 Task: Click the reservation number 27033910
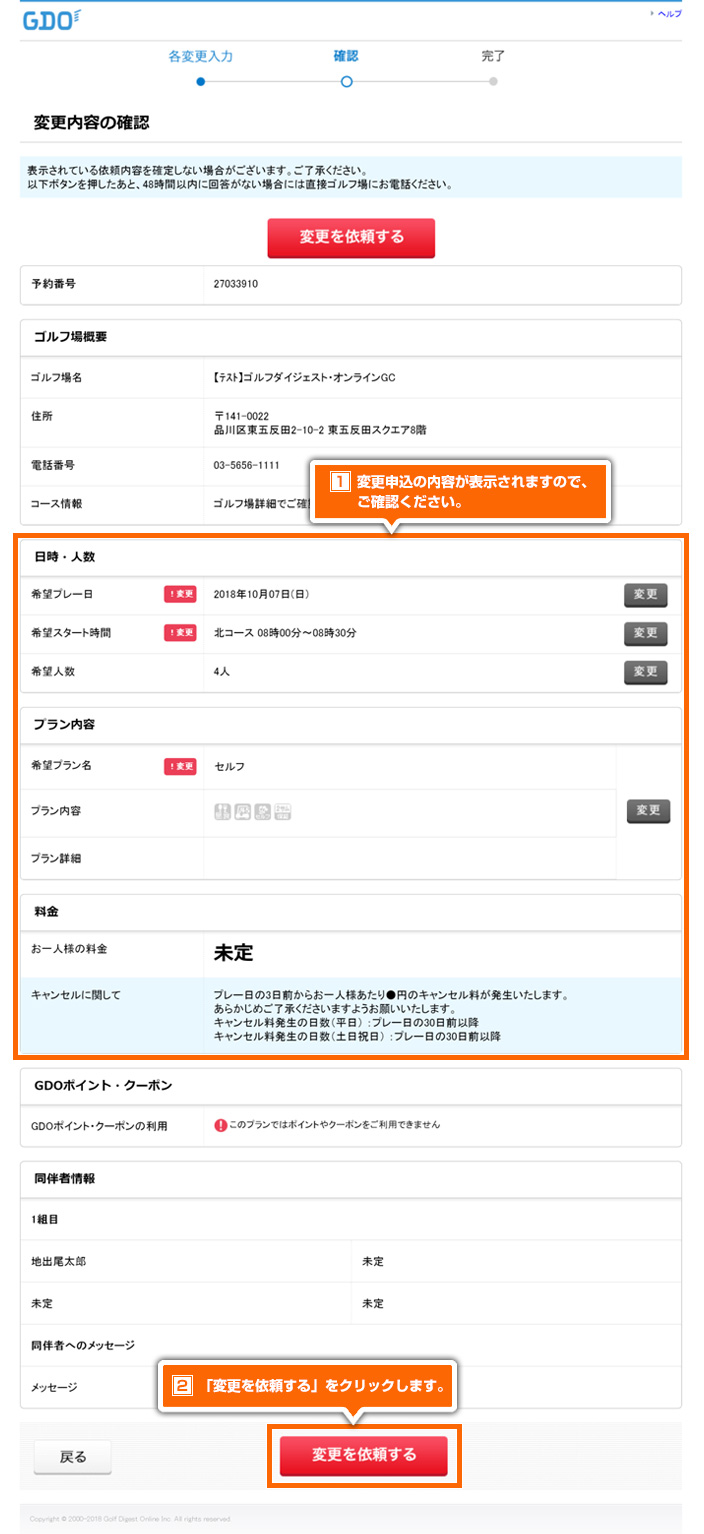236,284
